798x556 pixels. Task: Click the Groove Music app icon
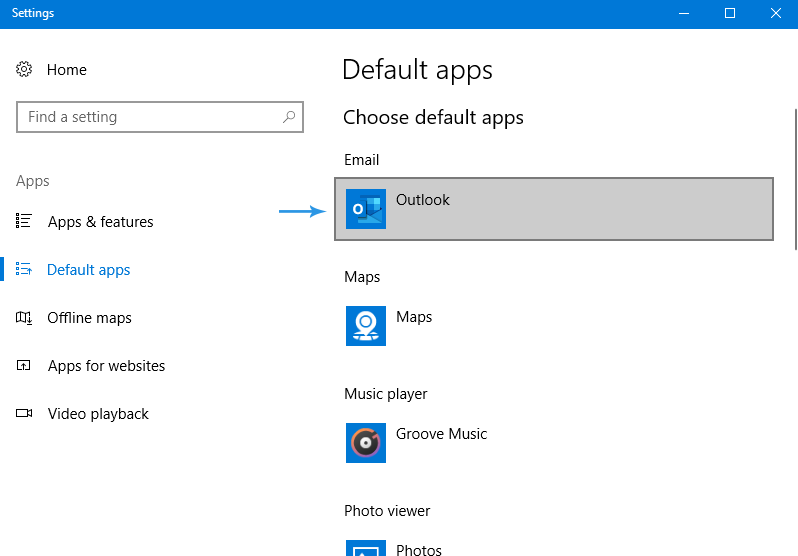(x=366, y=443)
